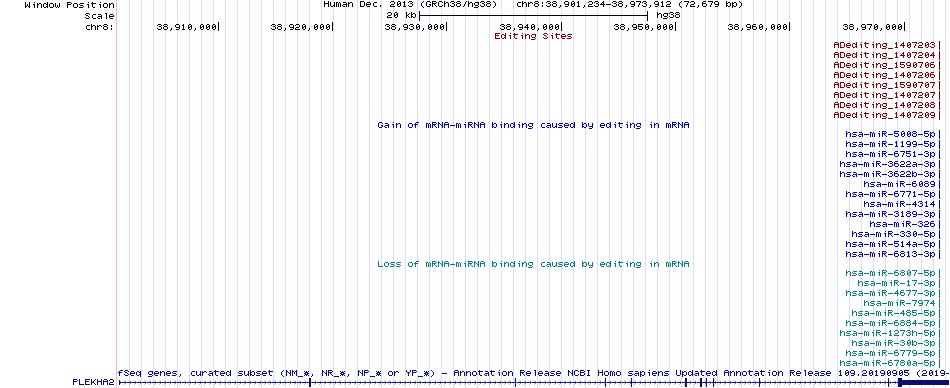The width and height of the screenshot is (950, 388).
Task: Open hsa-miR-4677-3p loss item
Action: tap(891, 293)
